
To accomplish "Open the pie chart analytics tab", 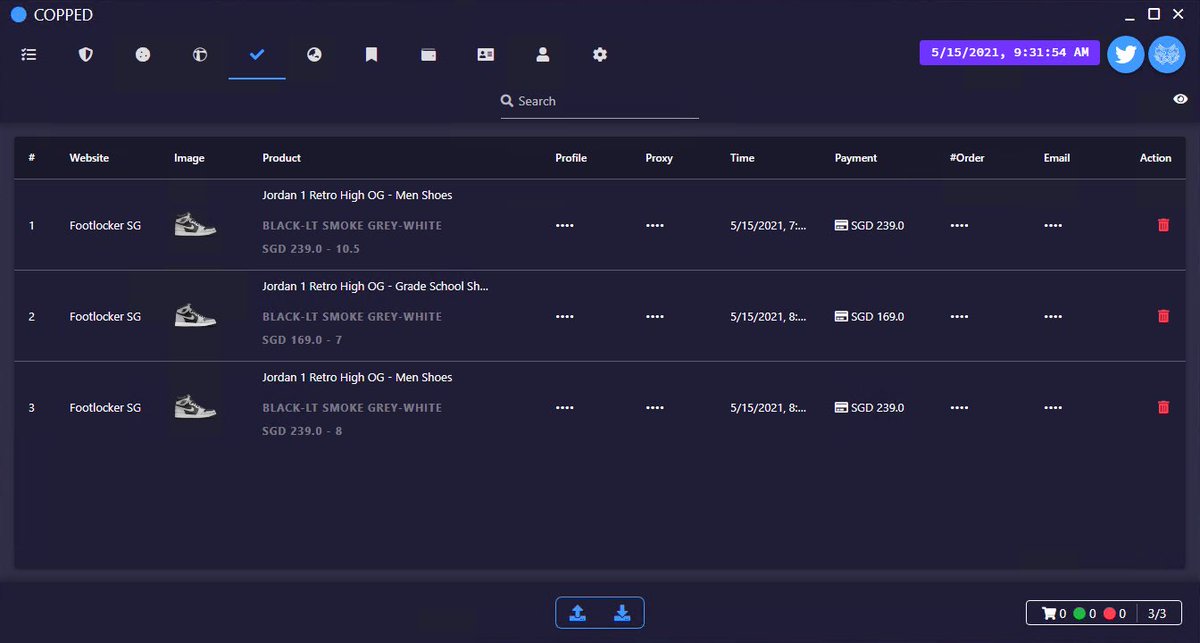I will coord(314,55).
